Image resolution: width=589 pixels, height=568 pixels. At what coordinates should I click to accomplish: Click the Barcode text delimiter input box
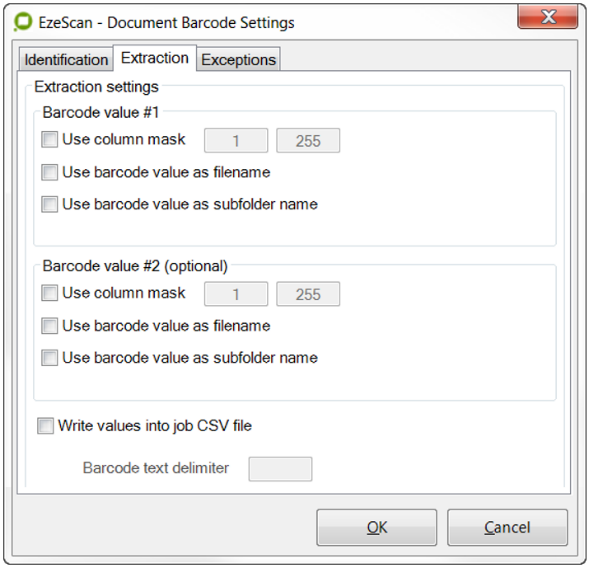point(280,469)
